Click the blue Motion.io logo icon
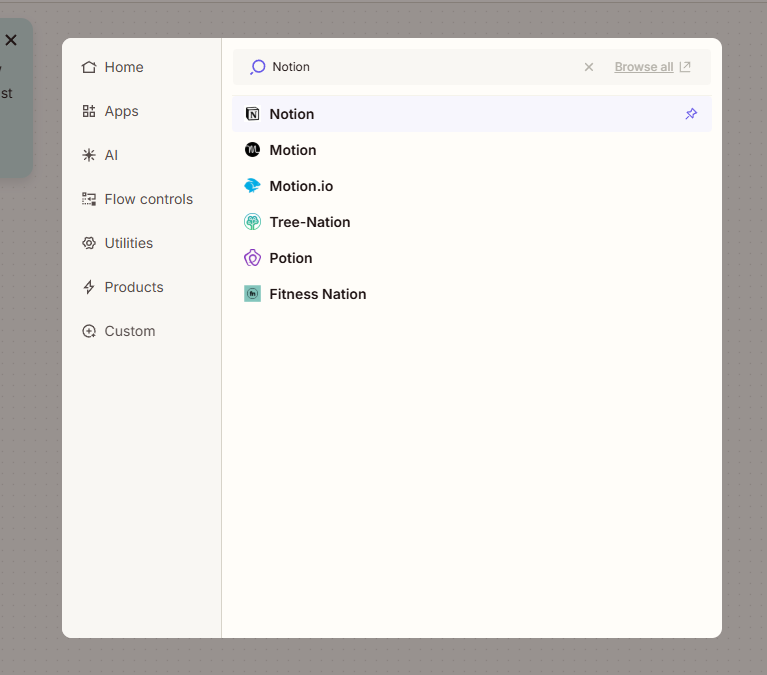The image size is (767, 675). (252, 186)
